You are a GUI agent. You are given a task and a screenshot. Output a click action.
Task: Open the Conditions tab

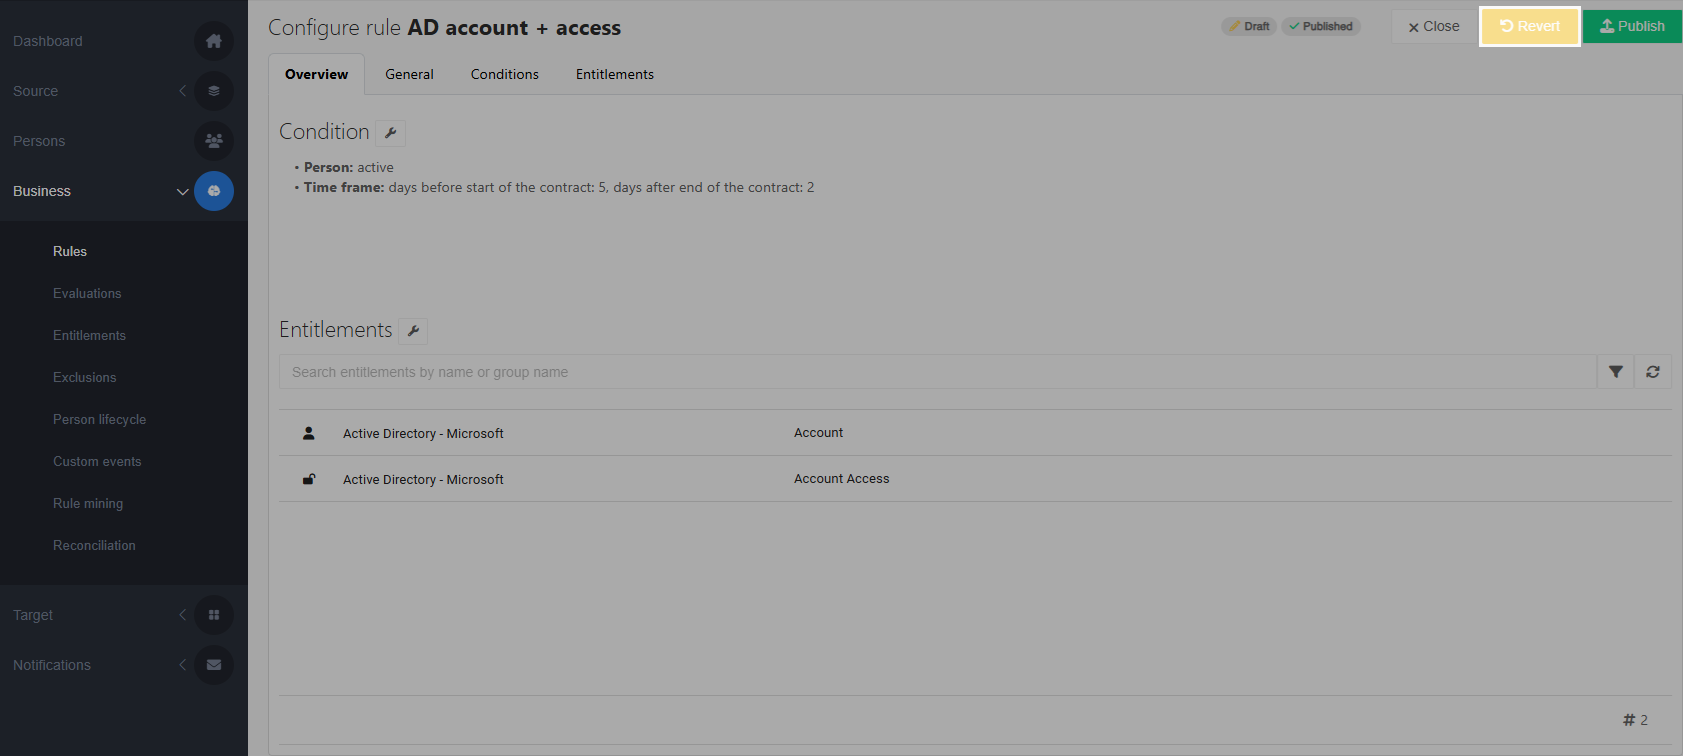pyautogui.click(x=505, y=74)
